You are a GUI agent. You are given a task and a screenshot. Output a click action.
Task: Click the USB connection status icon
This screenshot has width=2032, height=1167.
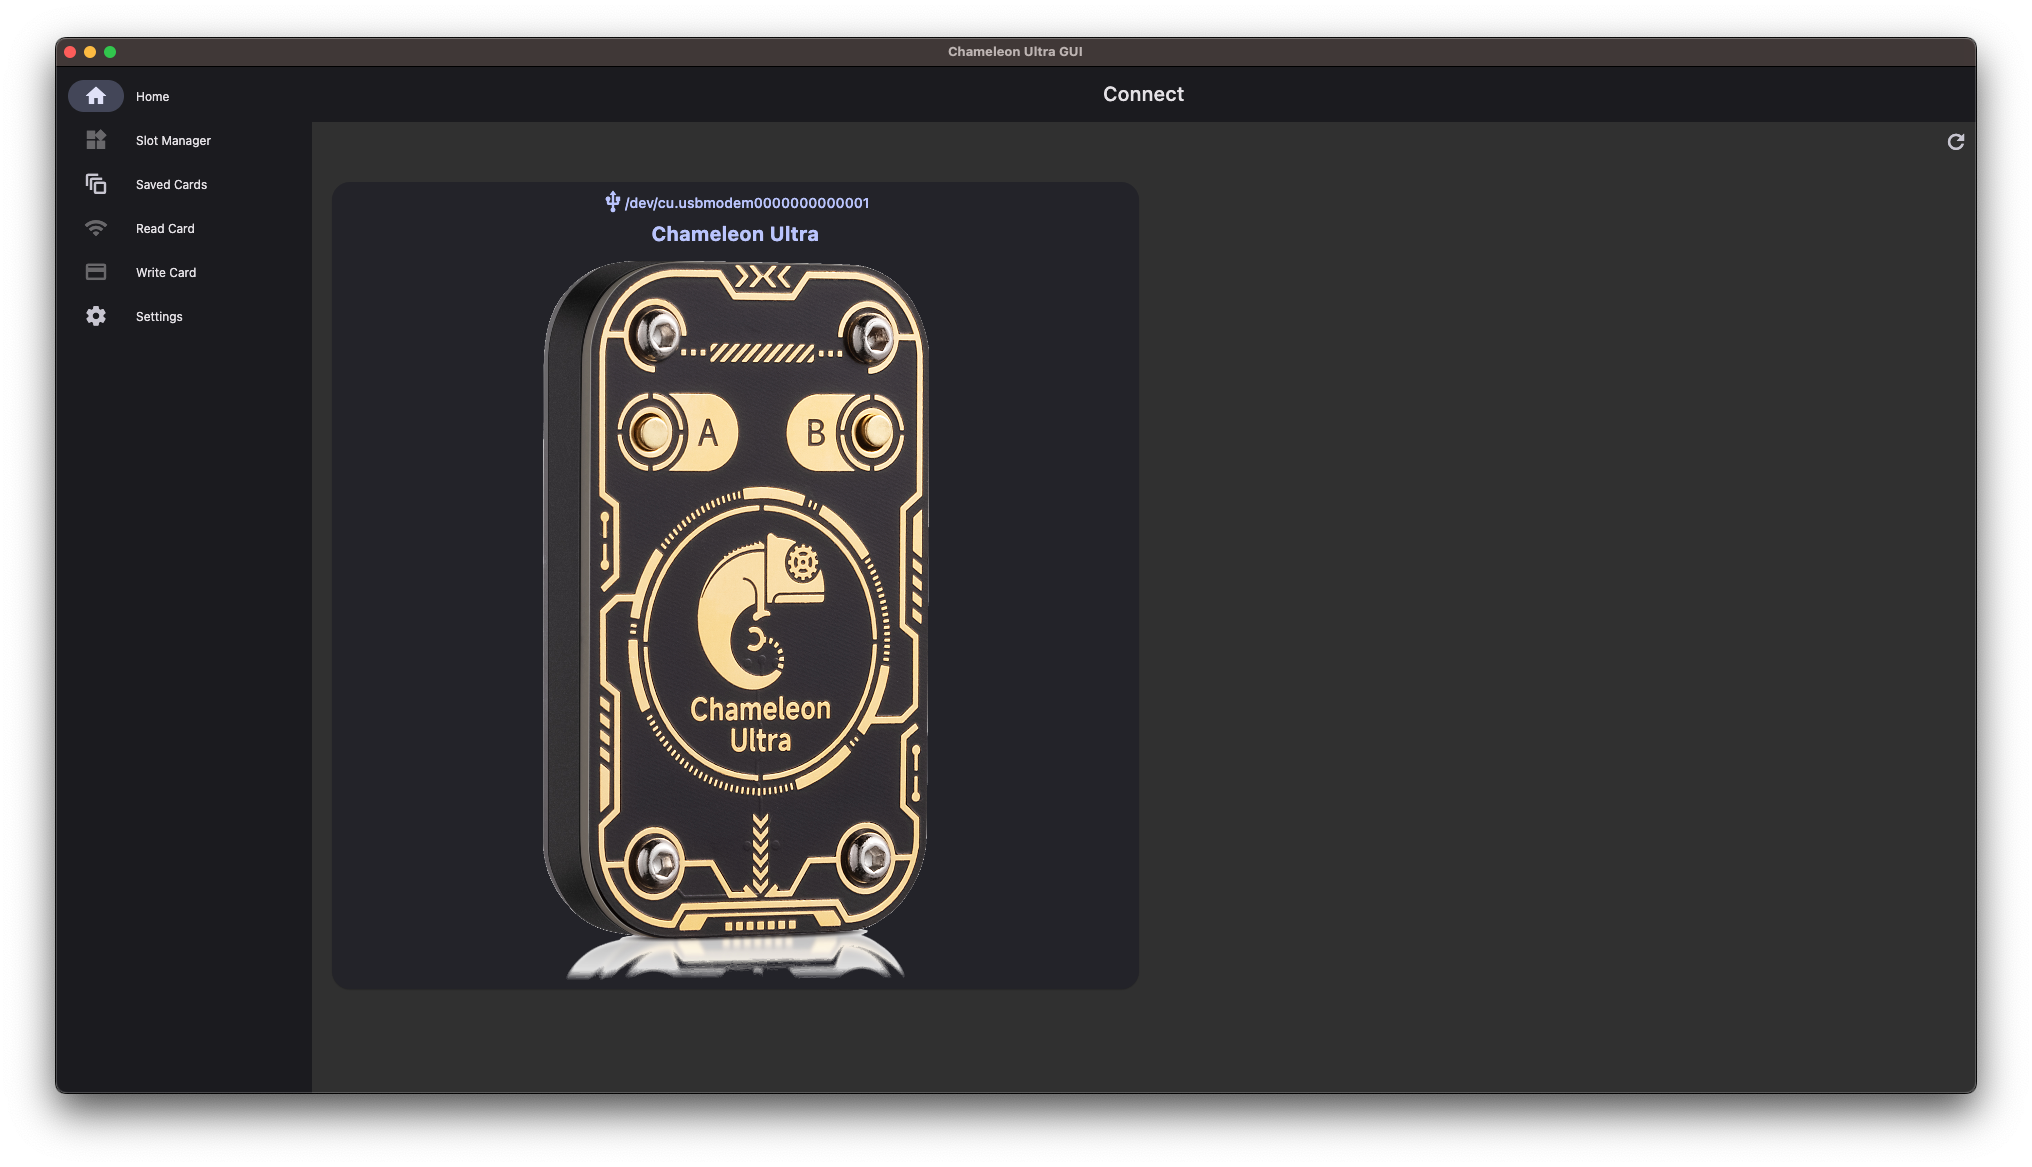pos(610,202)
